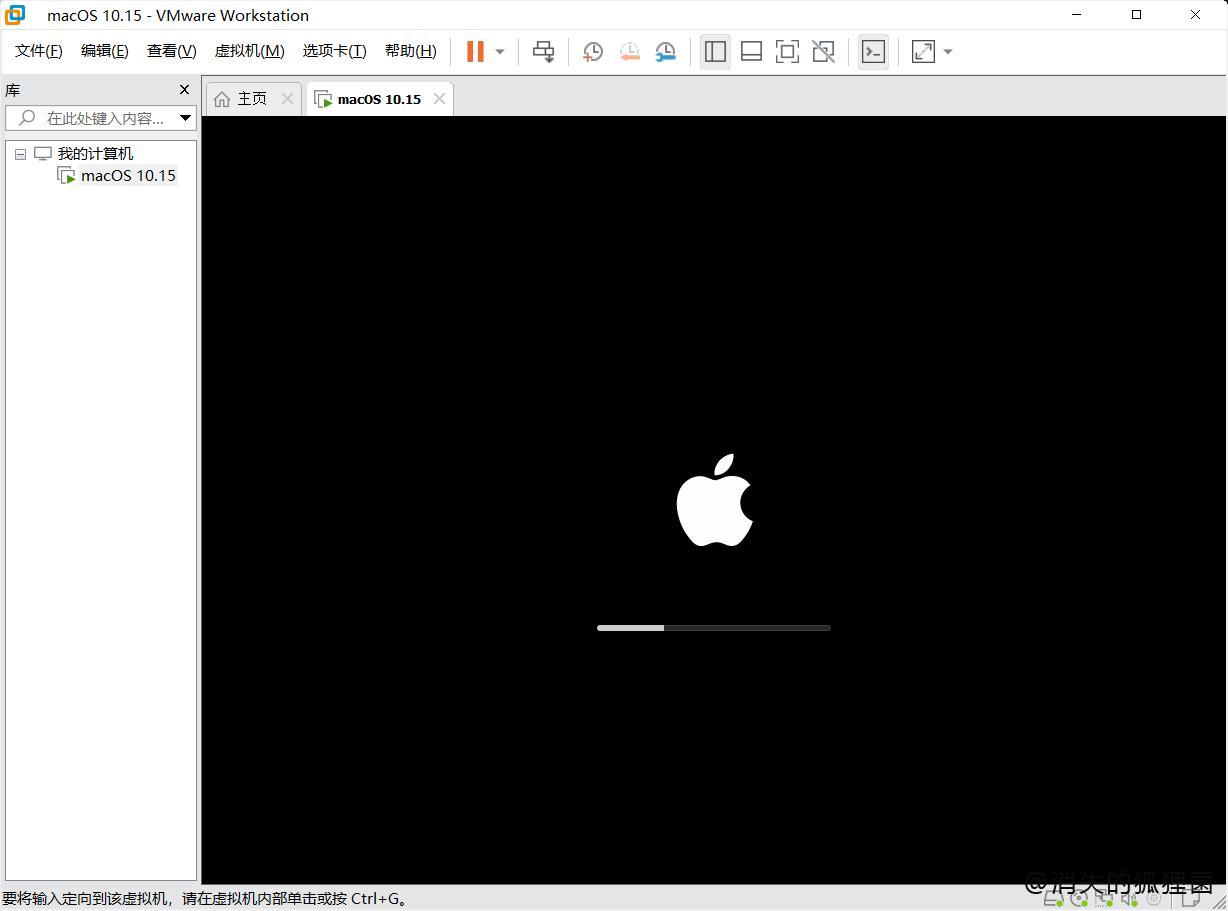Viewport: 1228px width, 911px height.
Task: Select 我的计算机 in the library tree
Action: (95, 153)
